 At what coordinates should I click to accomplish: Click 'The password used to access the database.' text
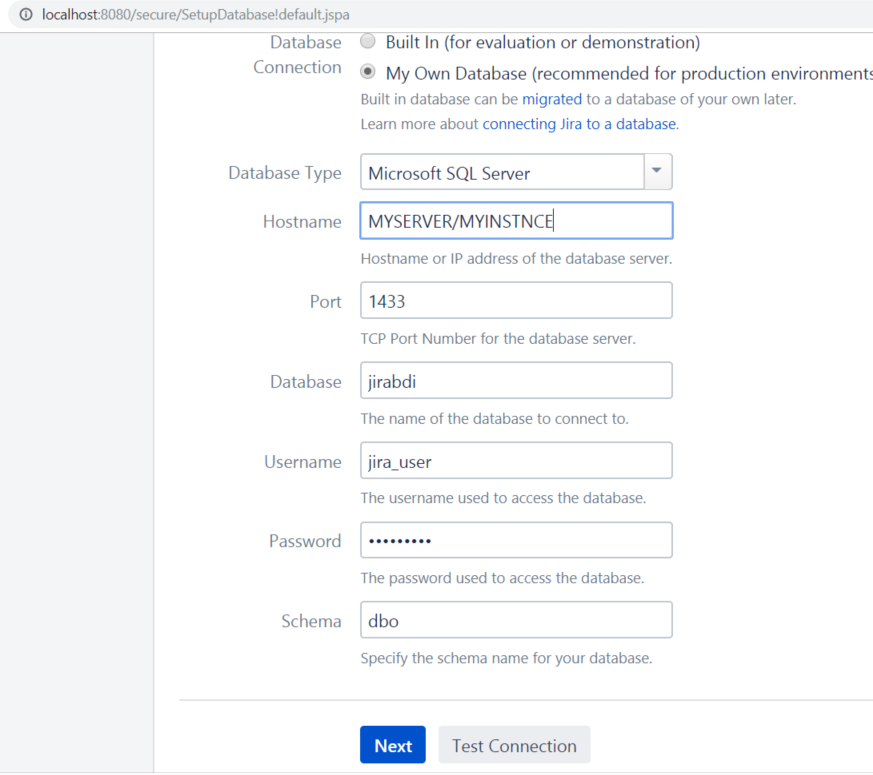coord(502,578)
